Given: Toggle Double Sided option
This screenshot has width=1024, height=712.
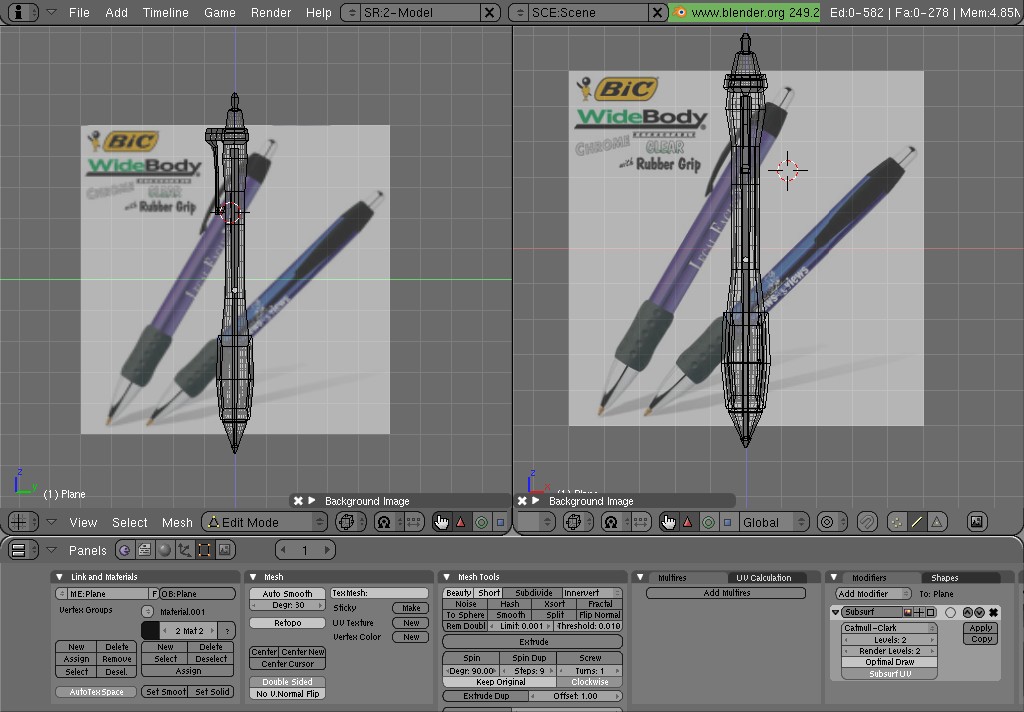Looking at the screenshot, I should coord(287,681).
